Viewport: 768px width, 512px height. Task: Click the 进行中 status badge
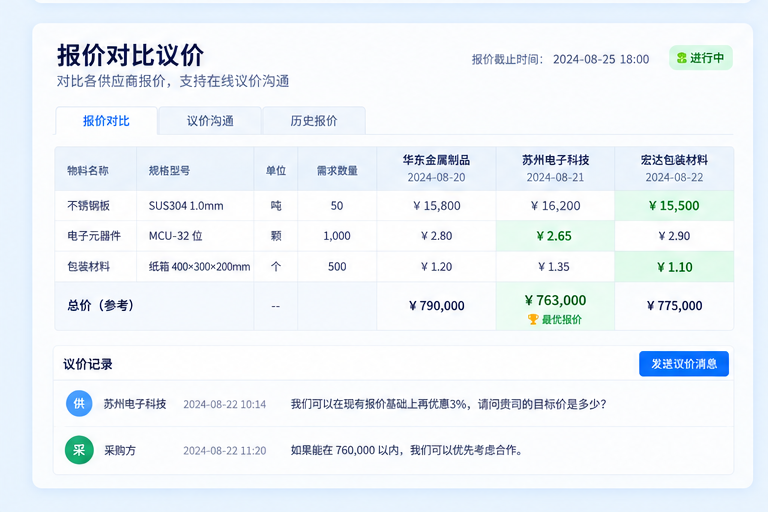[x=700, y=58]
